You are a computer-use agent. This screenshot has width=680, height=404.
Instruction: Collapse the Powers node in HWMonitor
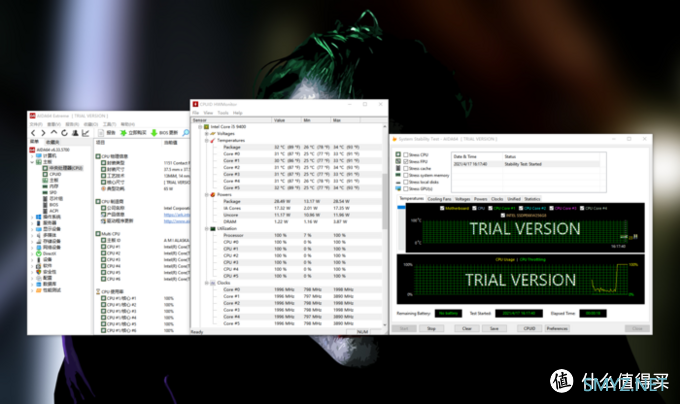point(206,195)
